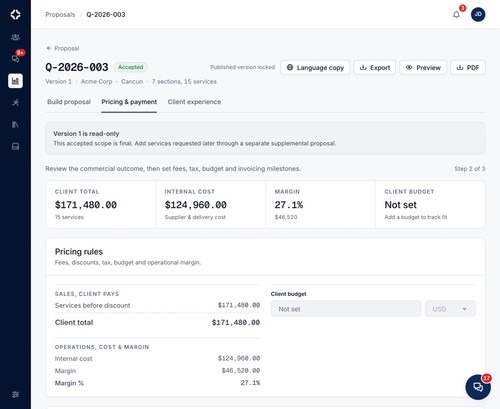Click the Acme Corp text in subtitle
The height and width of the screenshot is (409, 500).
(96, 82)
